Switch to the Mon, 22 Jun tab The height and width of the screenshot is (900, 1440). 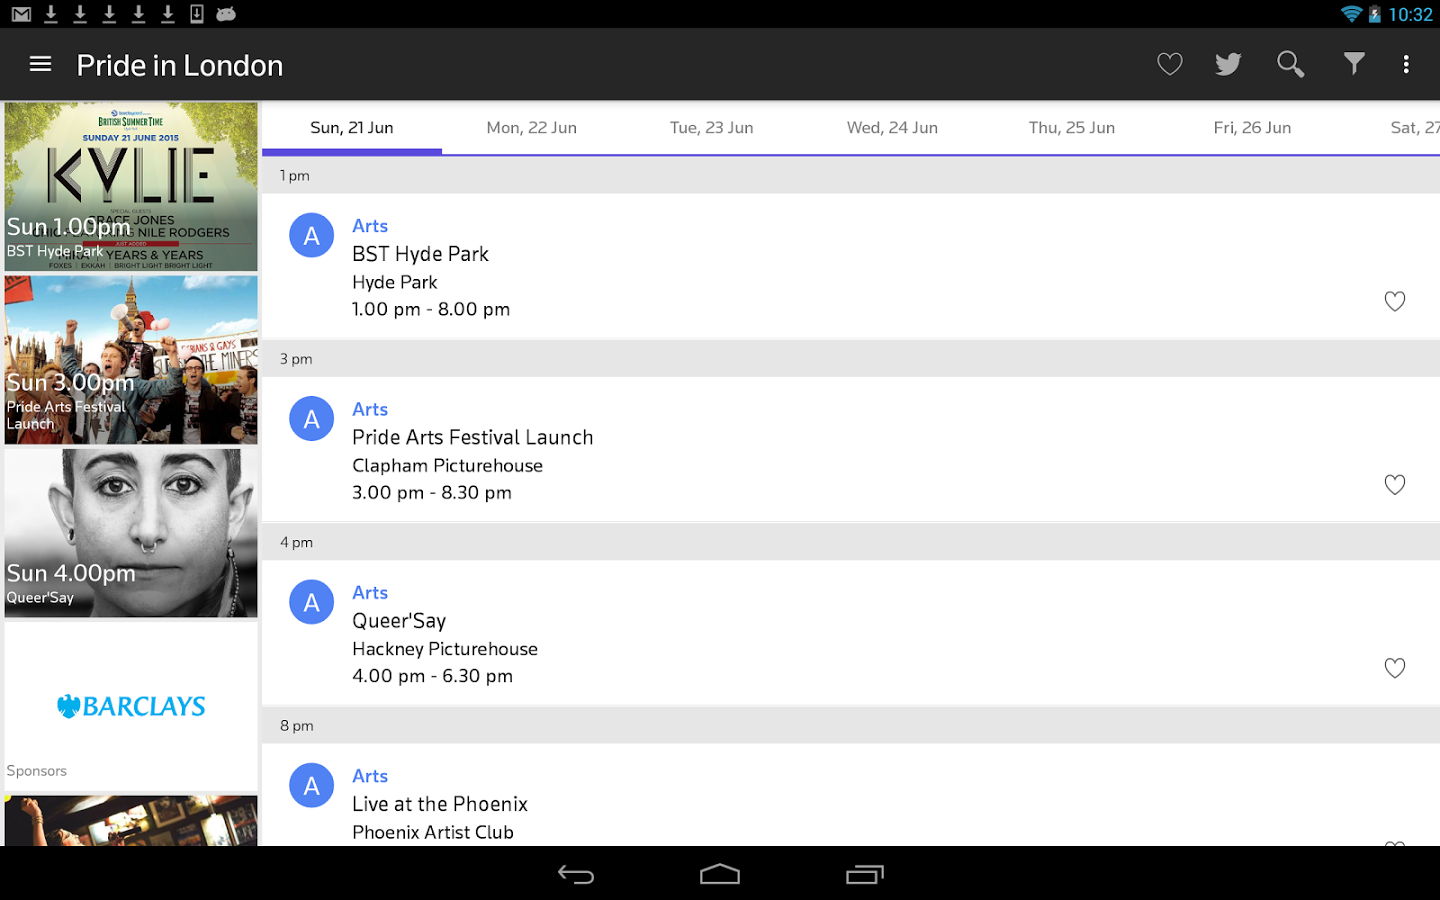click(532, 128)
